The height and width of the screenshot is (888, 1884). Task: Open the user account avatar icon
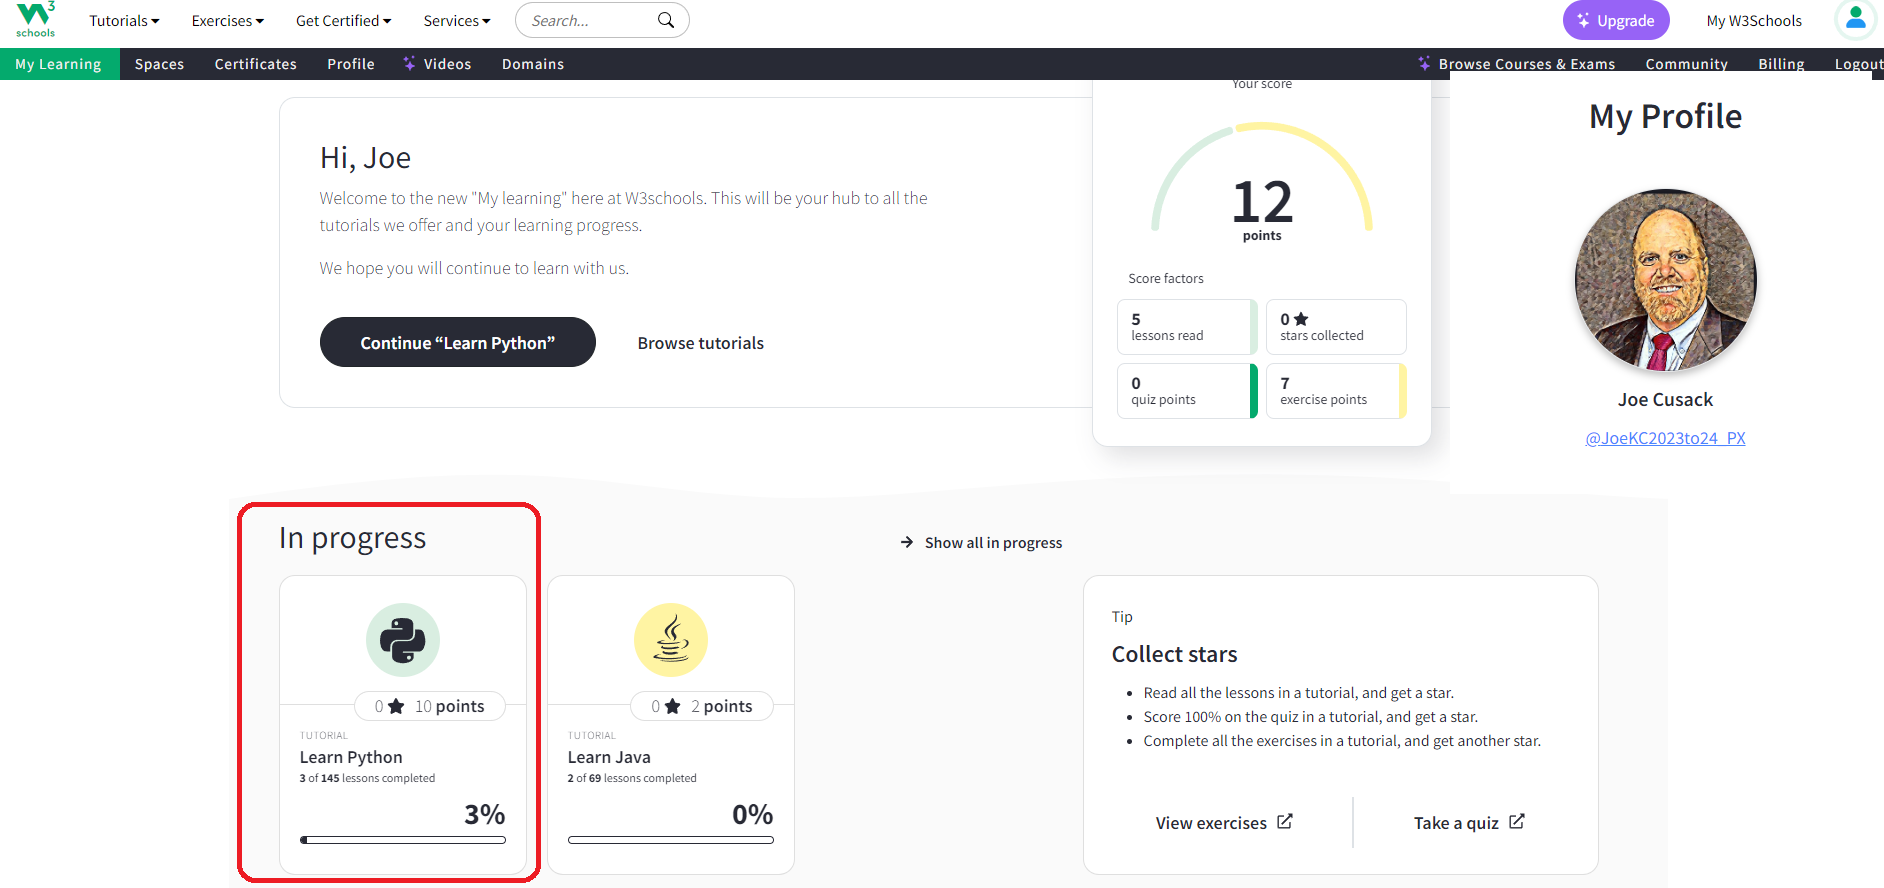click(x=1855, y=20)
